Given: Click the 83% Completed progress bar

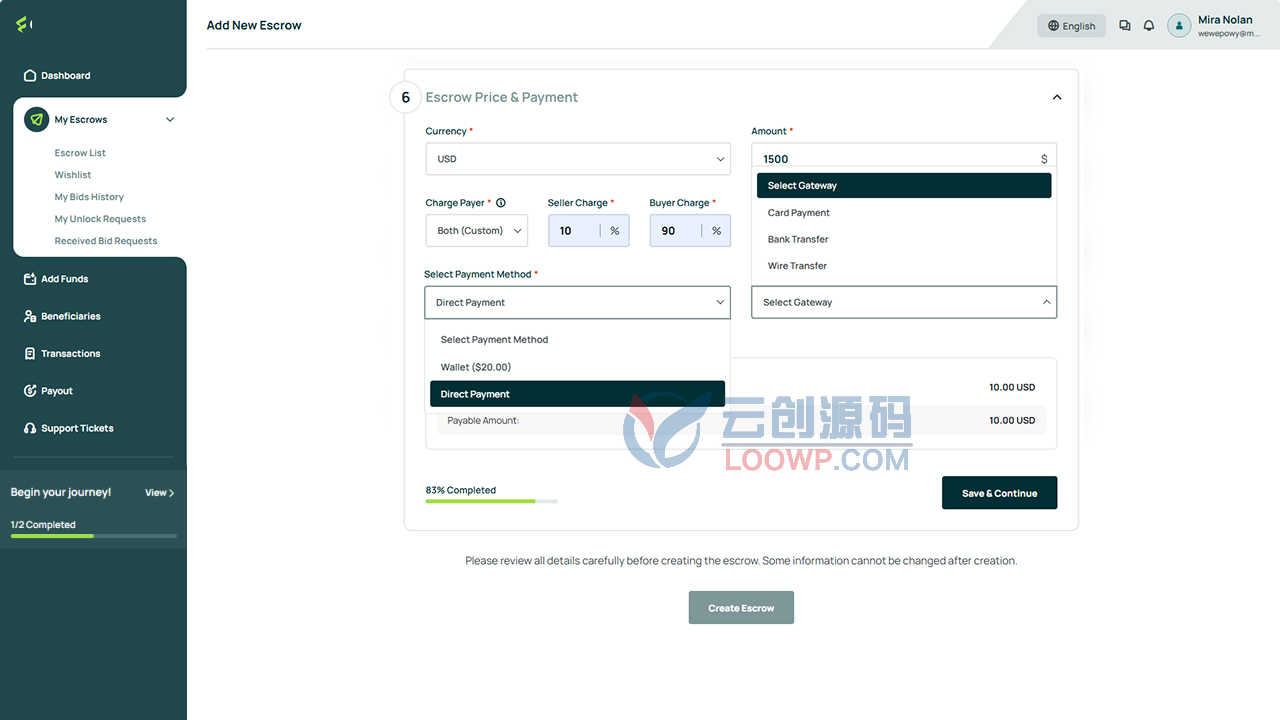Looking at the screenshot, I should pos(491,501).
